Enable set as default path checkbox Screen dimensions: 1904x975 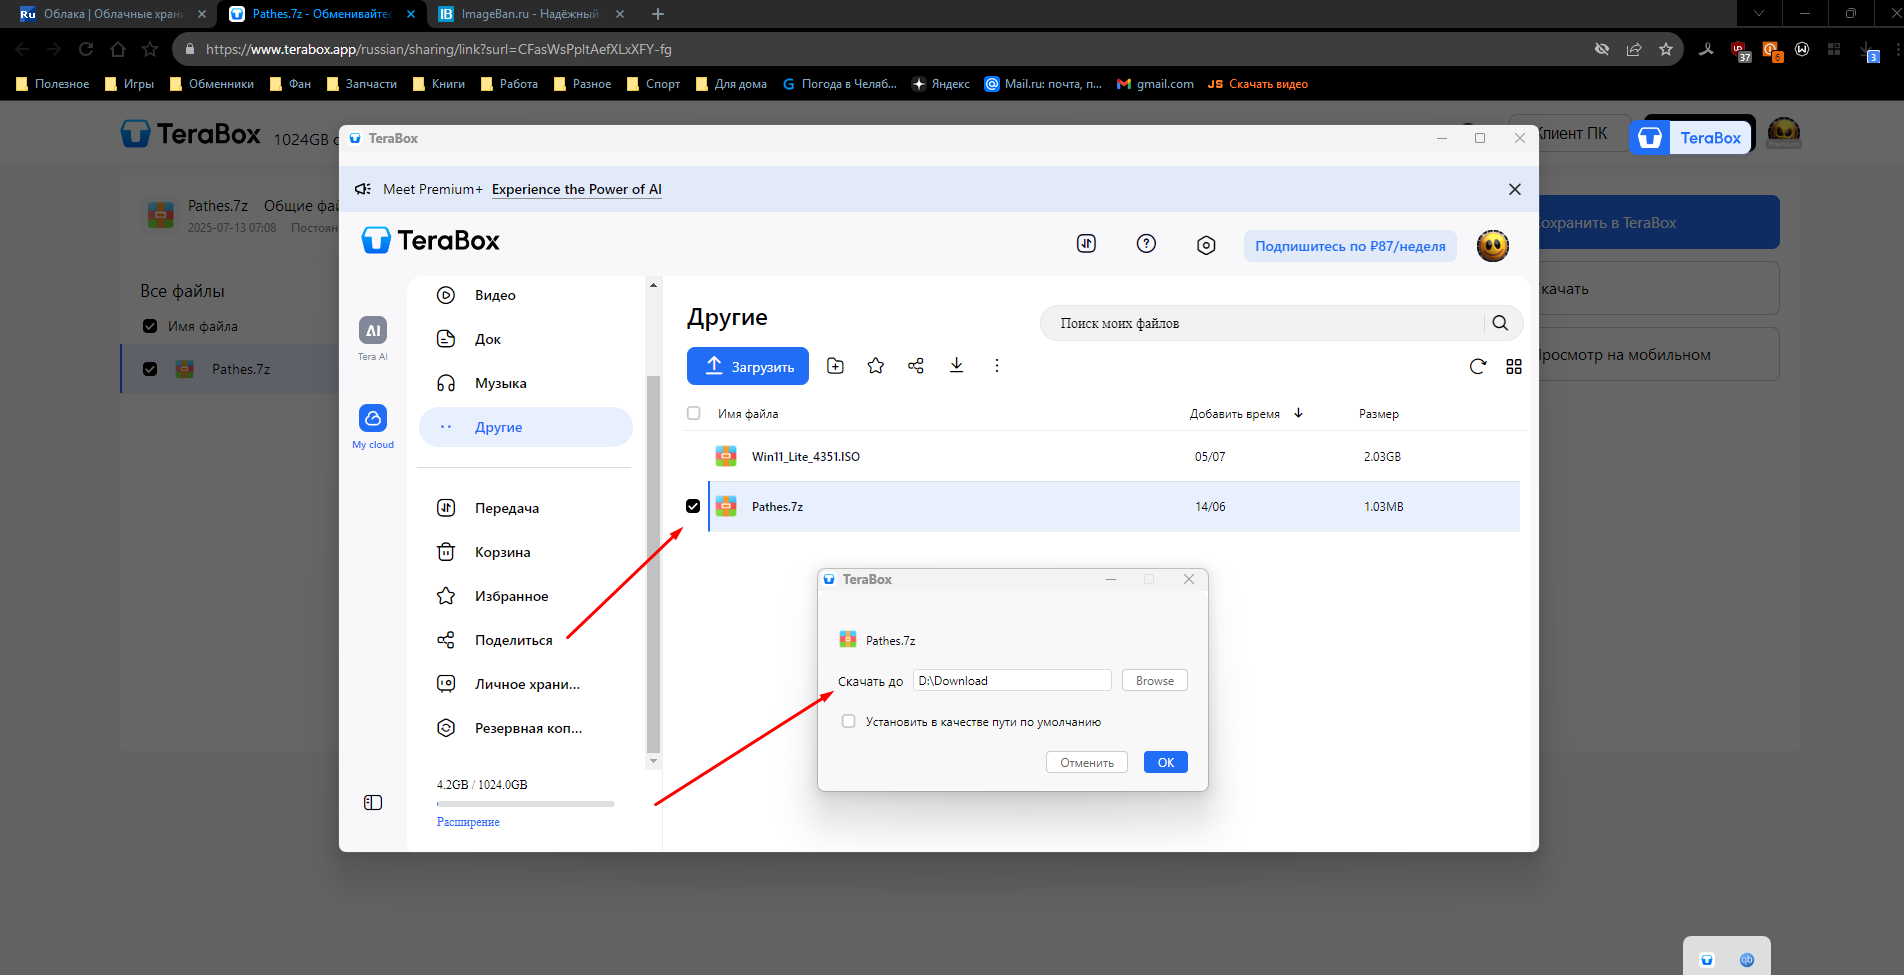[848, 721]
